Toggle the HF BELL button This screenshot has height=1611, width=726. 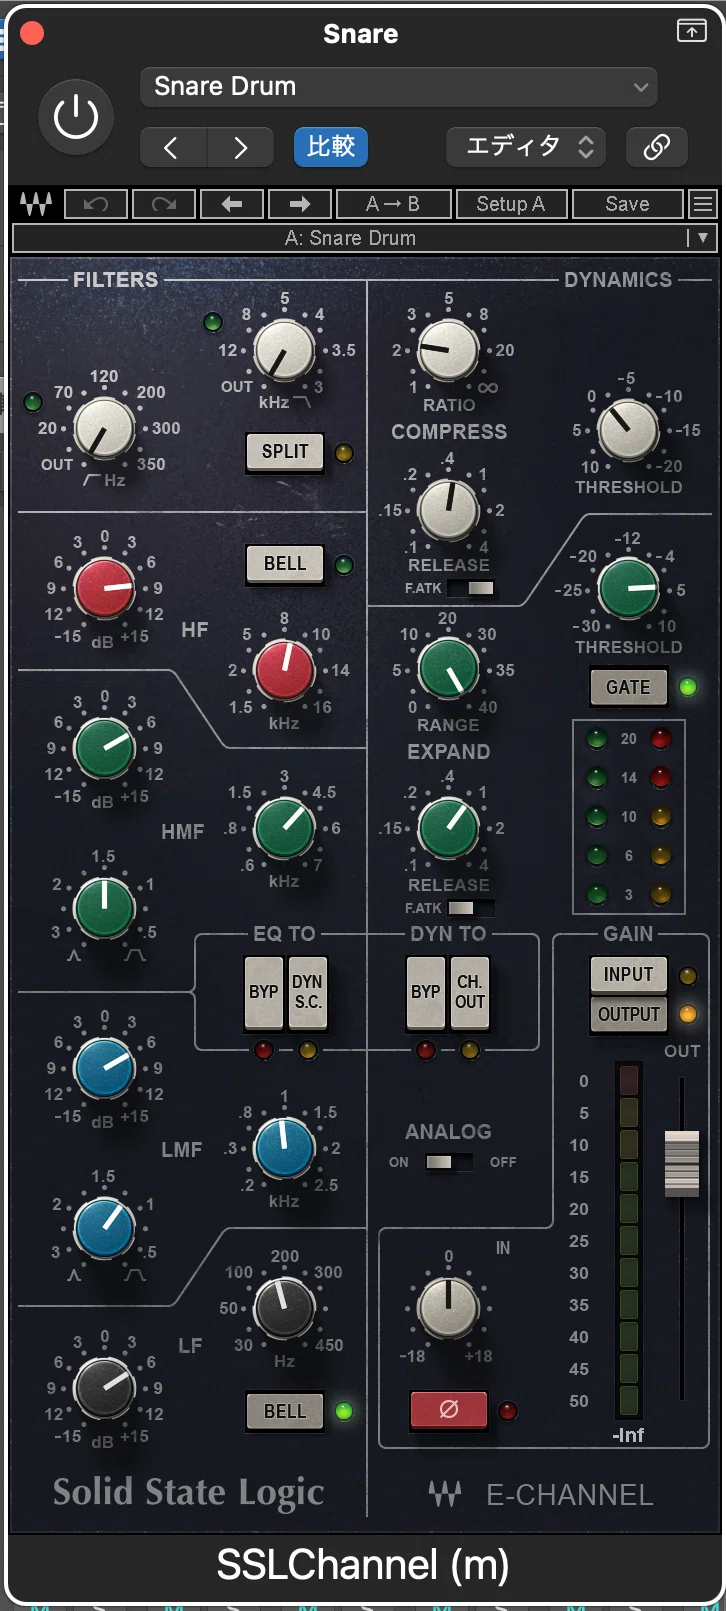click(286, 564)
